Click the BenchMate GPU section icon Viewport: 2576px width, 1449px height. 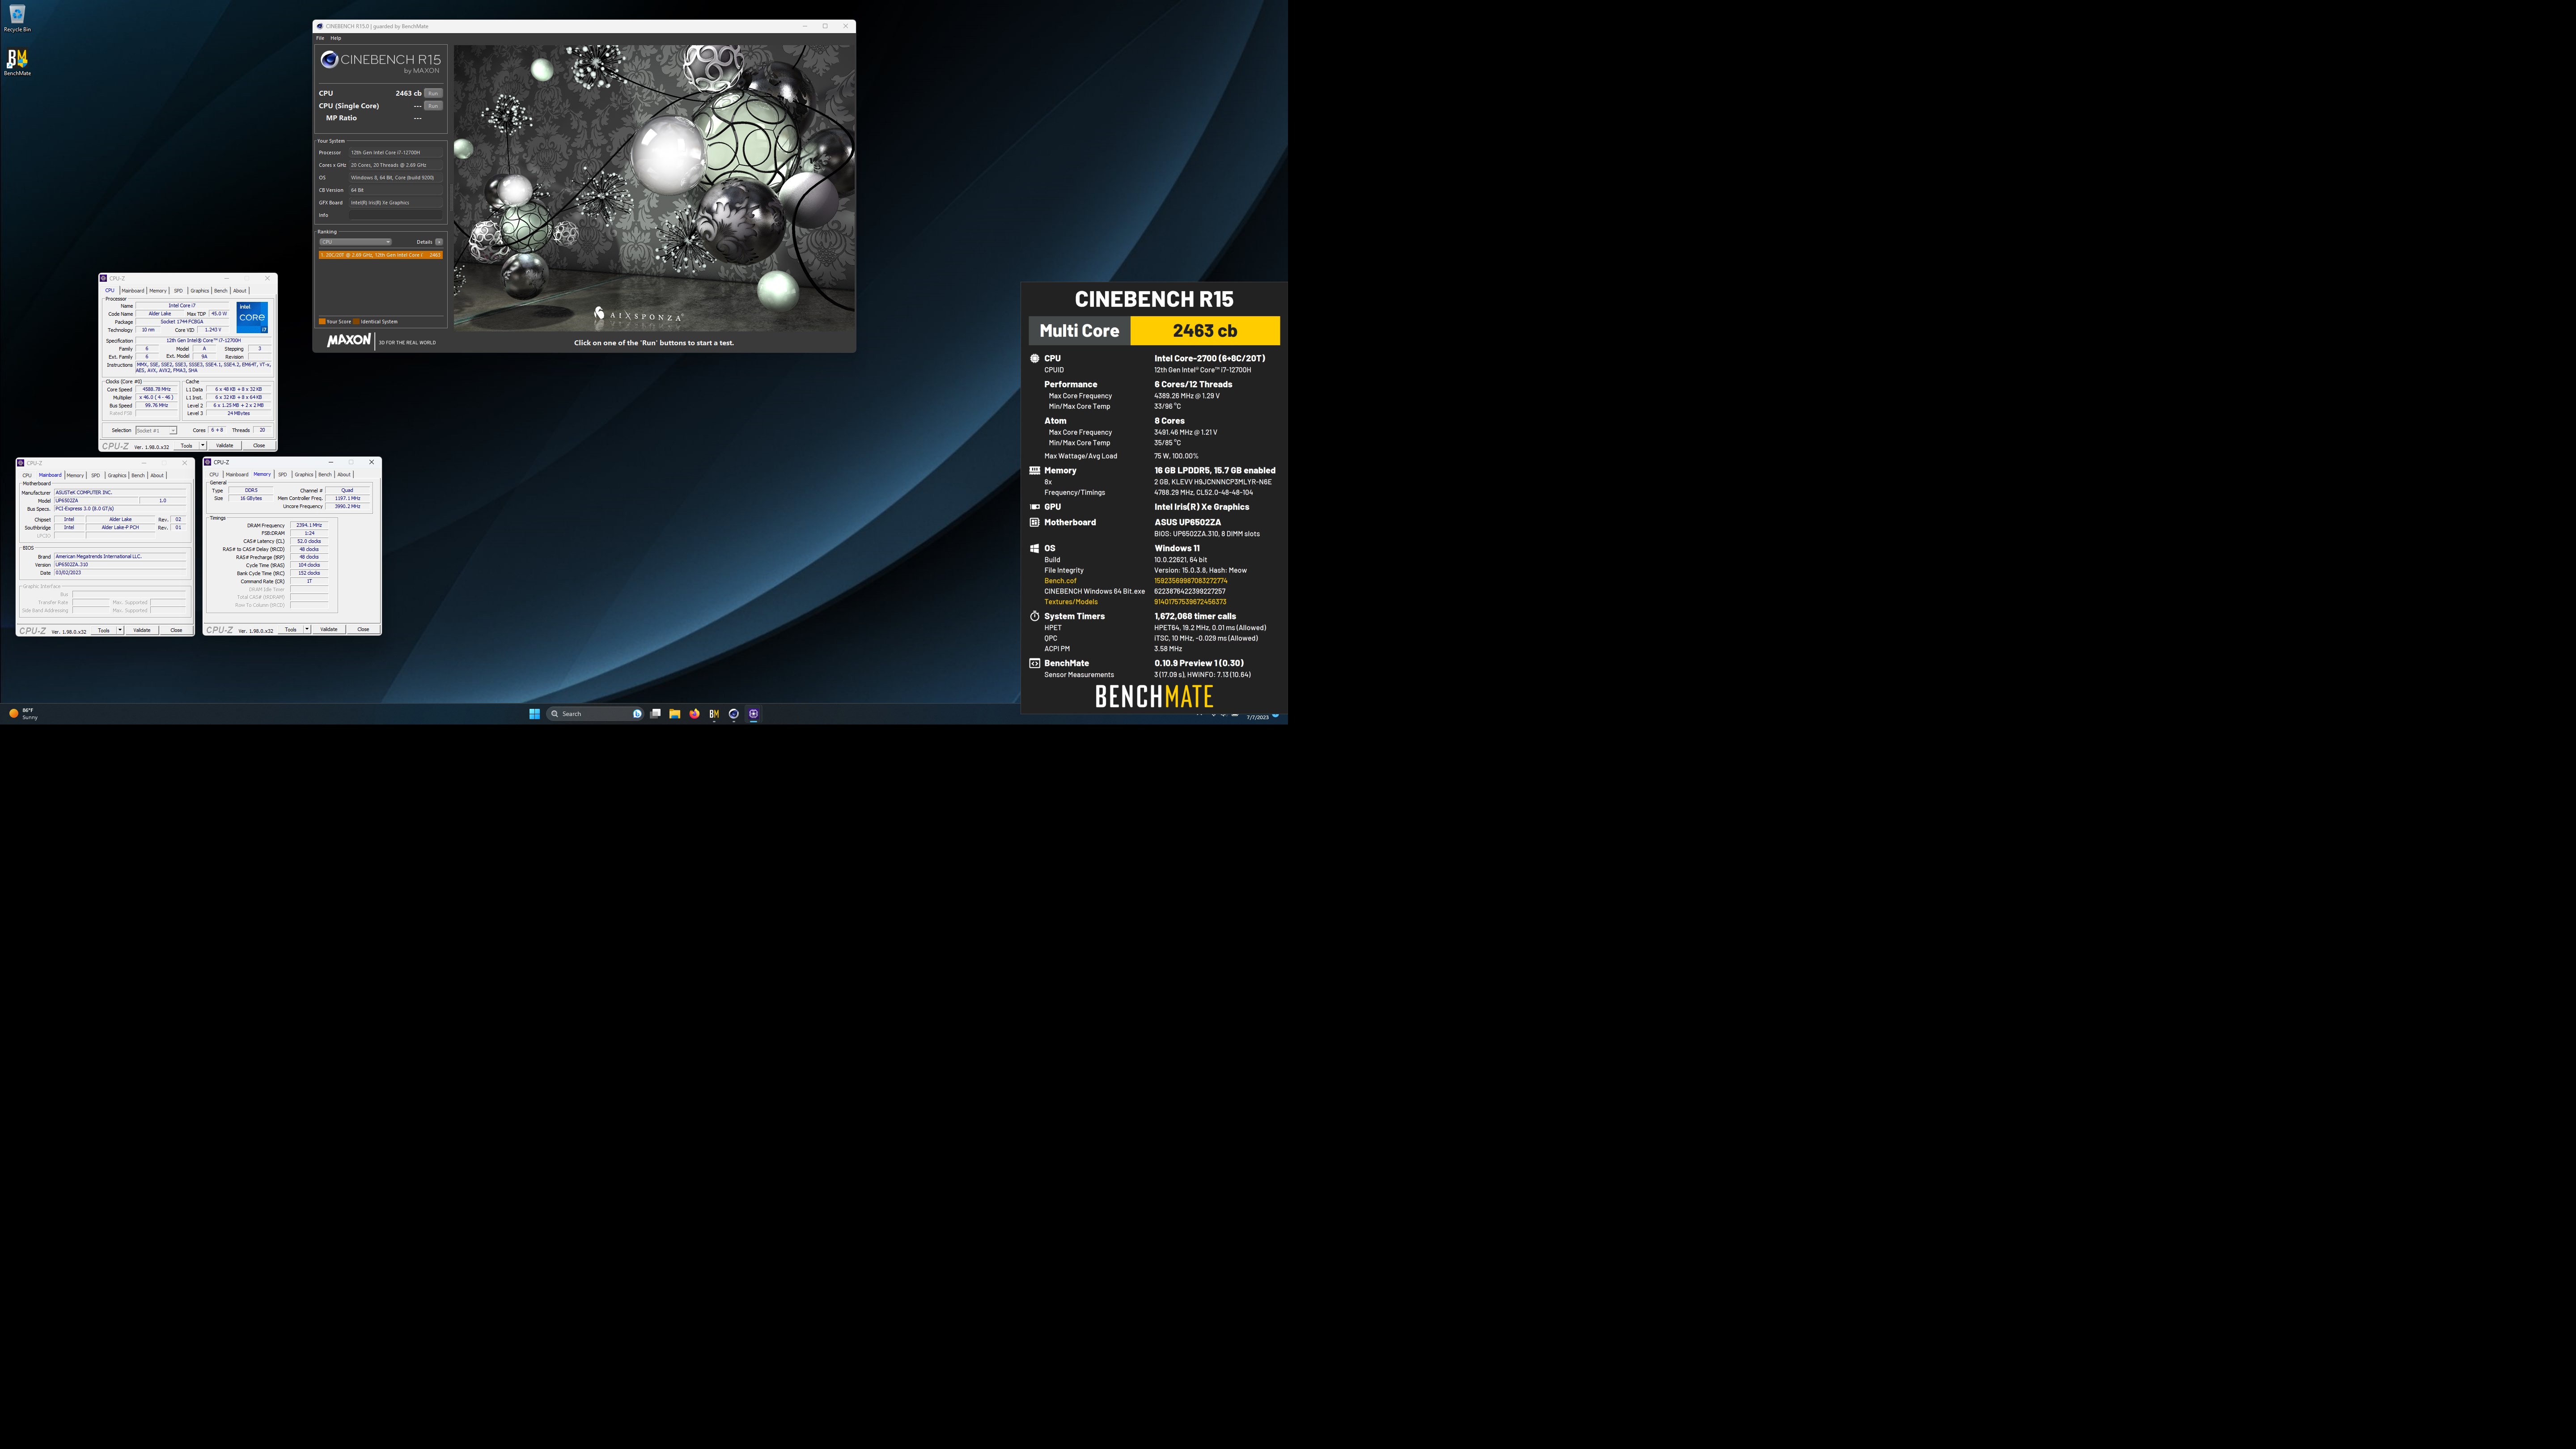(x=1035, y=507)
